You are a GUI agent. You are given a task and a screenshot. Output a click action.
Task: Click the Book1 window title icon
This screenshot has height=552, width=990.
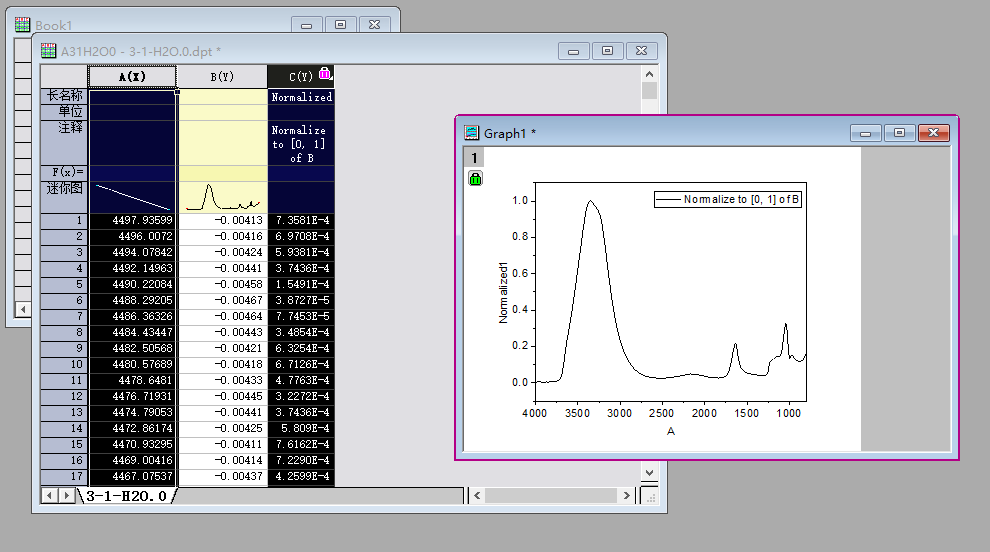click(x=22, y=25)
